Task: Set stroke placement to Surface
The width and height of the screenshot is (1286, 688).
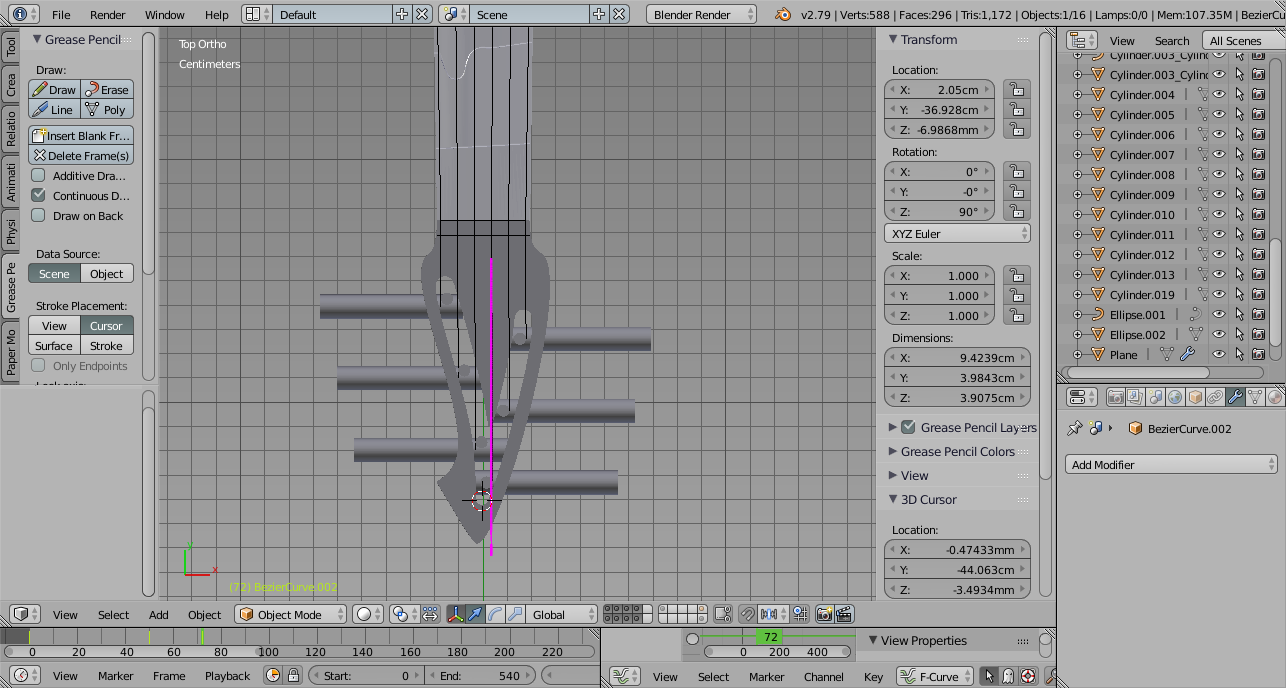Action: pyautogui.click(x=54, y=345)
